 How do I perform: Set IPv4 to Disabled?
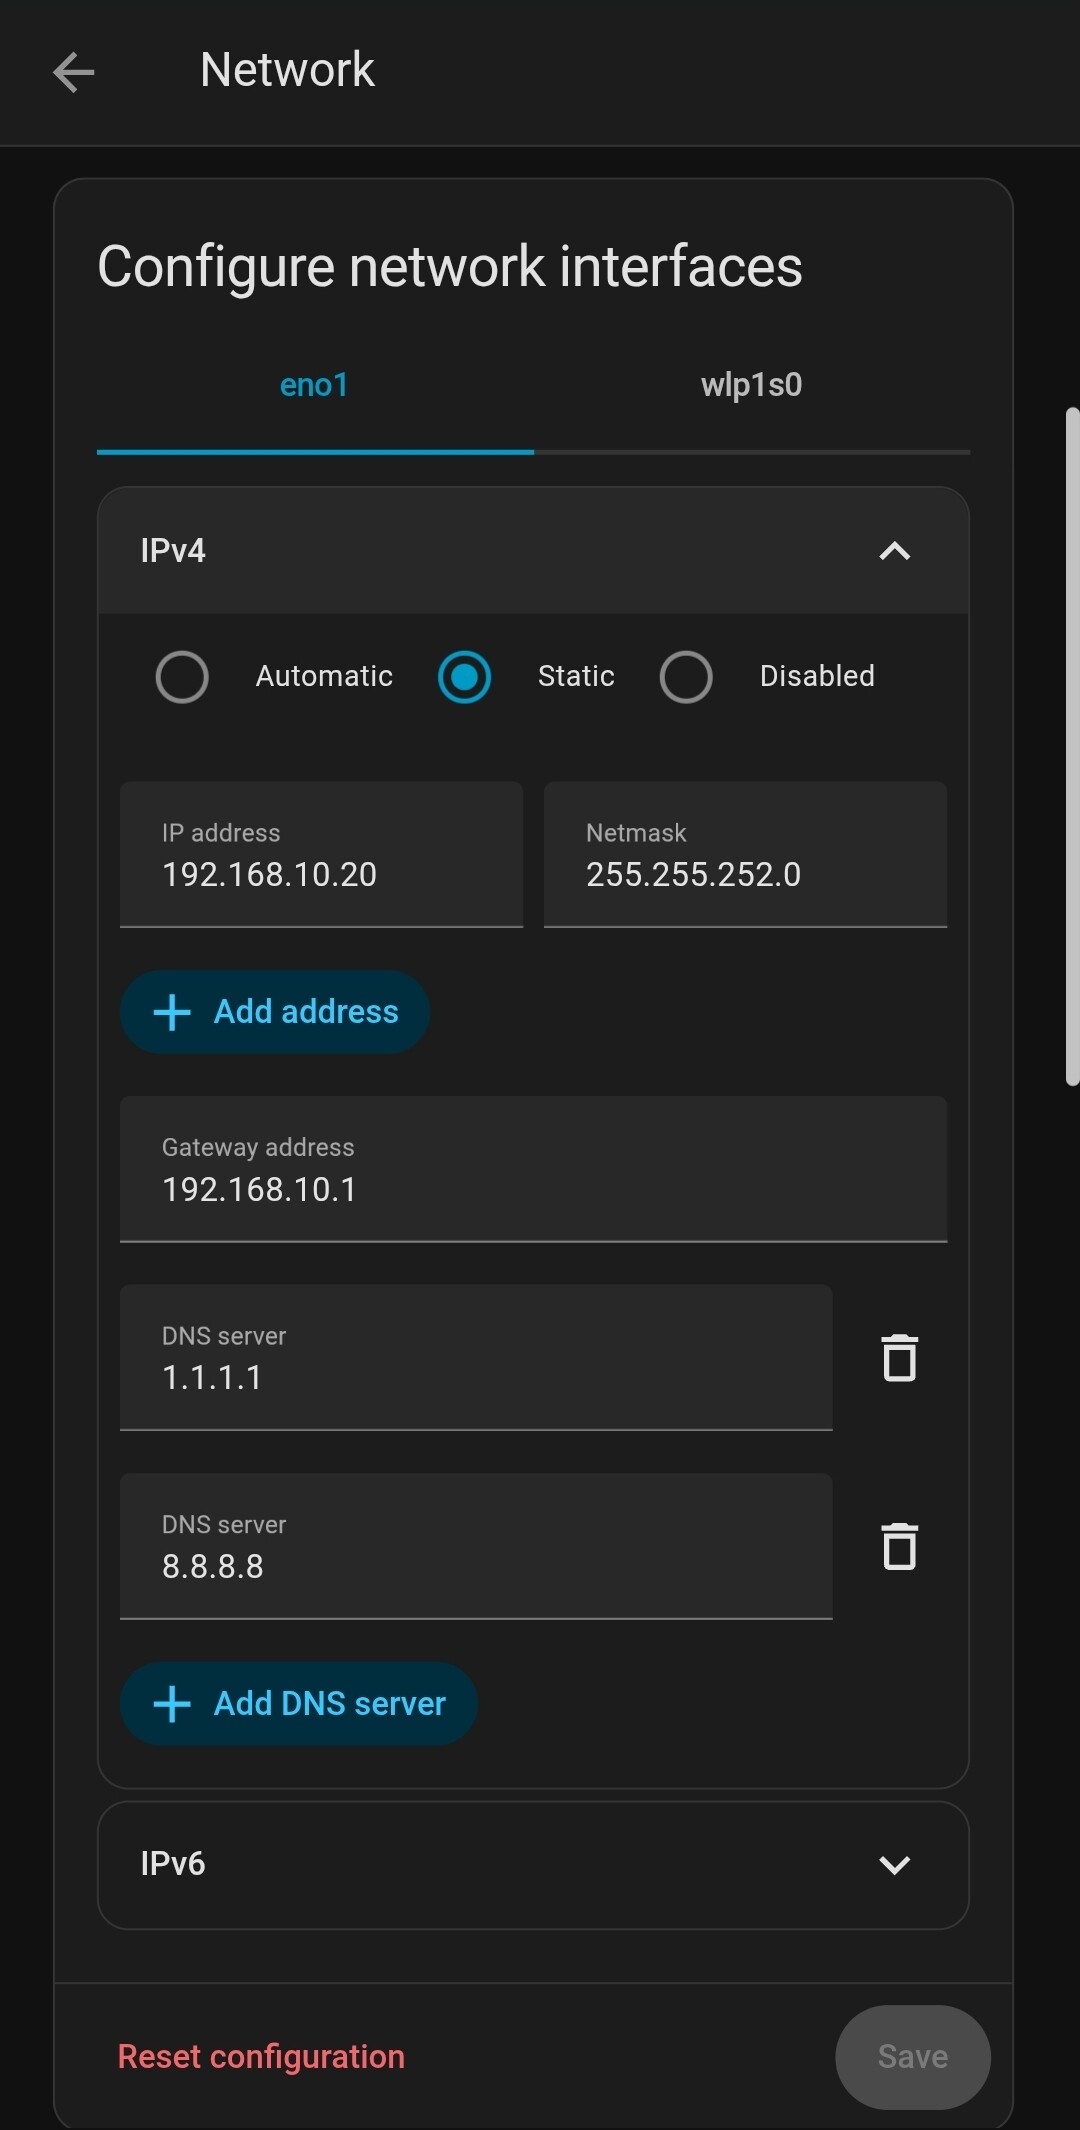pyautogui.click(x=686, y=677)
